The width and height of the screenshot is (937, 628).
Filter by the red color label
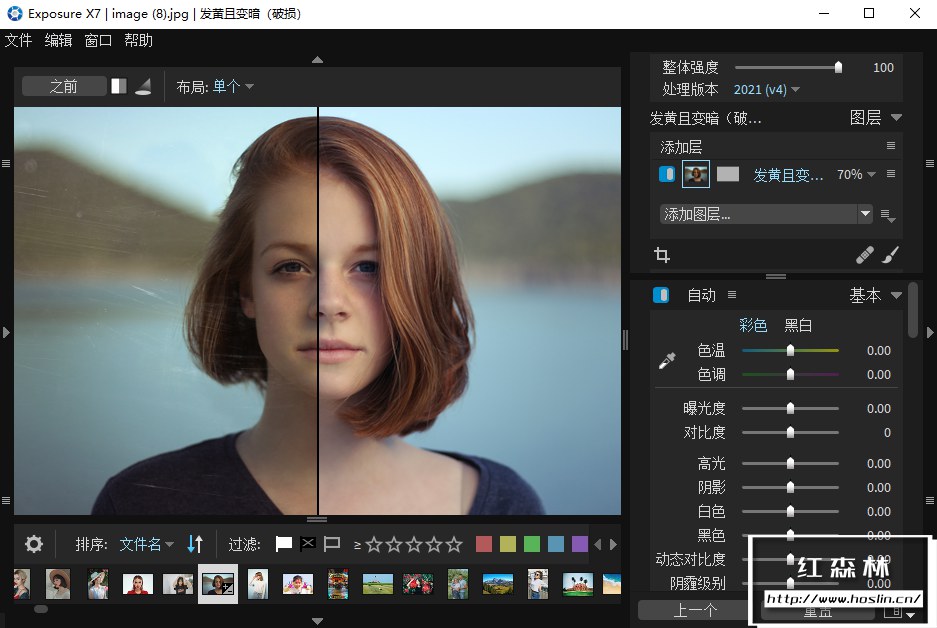[484, 544]
